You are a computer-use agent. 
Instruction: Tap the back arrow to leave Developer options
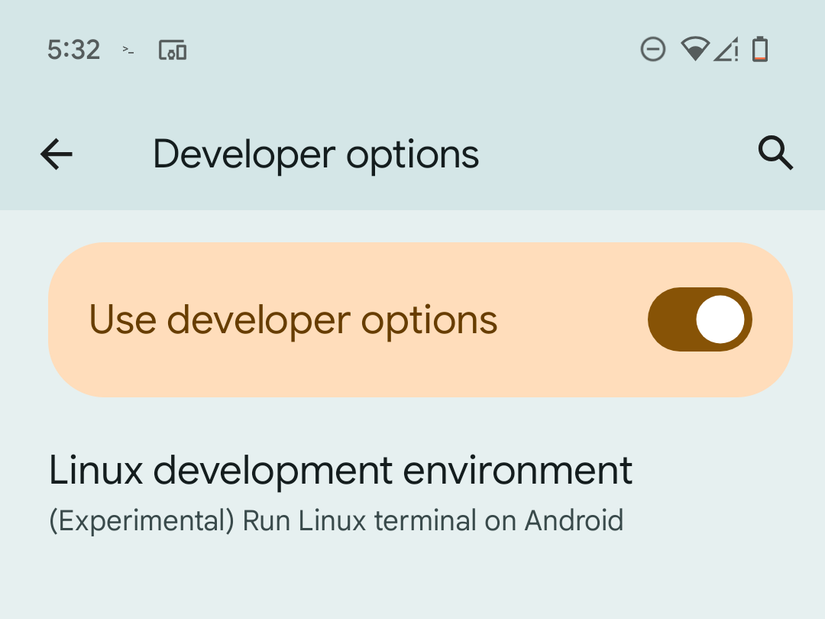pyautogui.click(x=55, y=154)
